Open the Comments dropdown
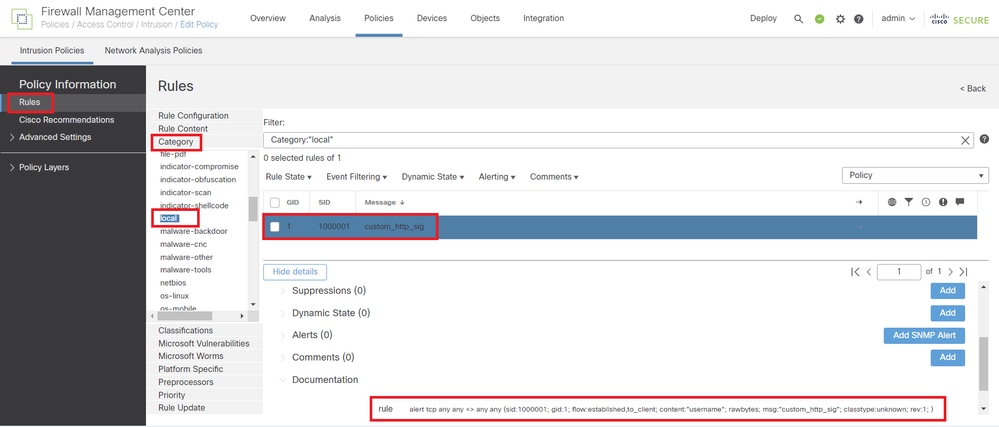The image size is (999, 427). (554, 177)
